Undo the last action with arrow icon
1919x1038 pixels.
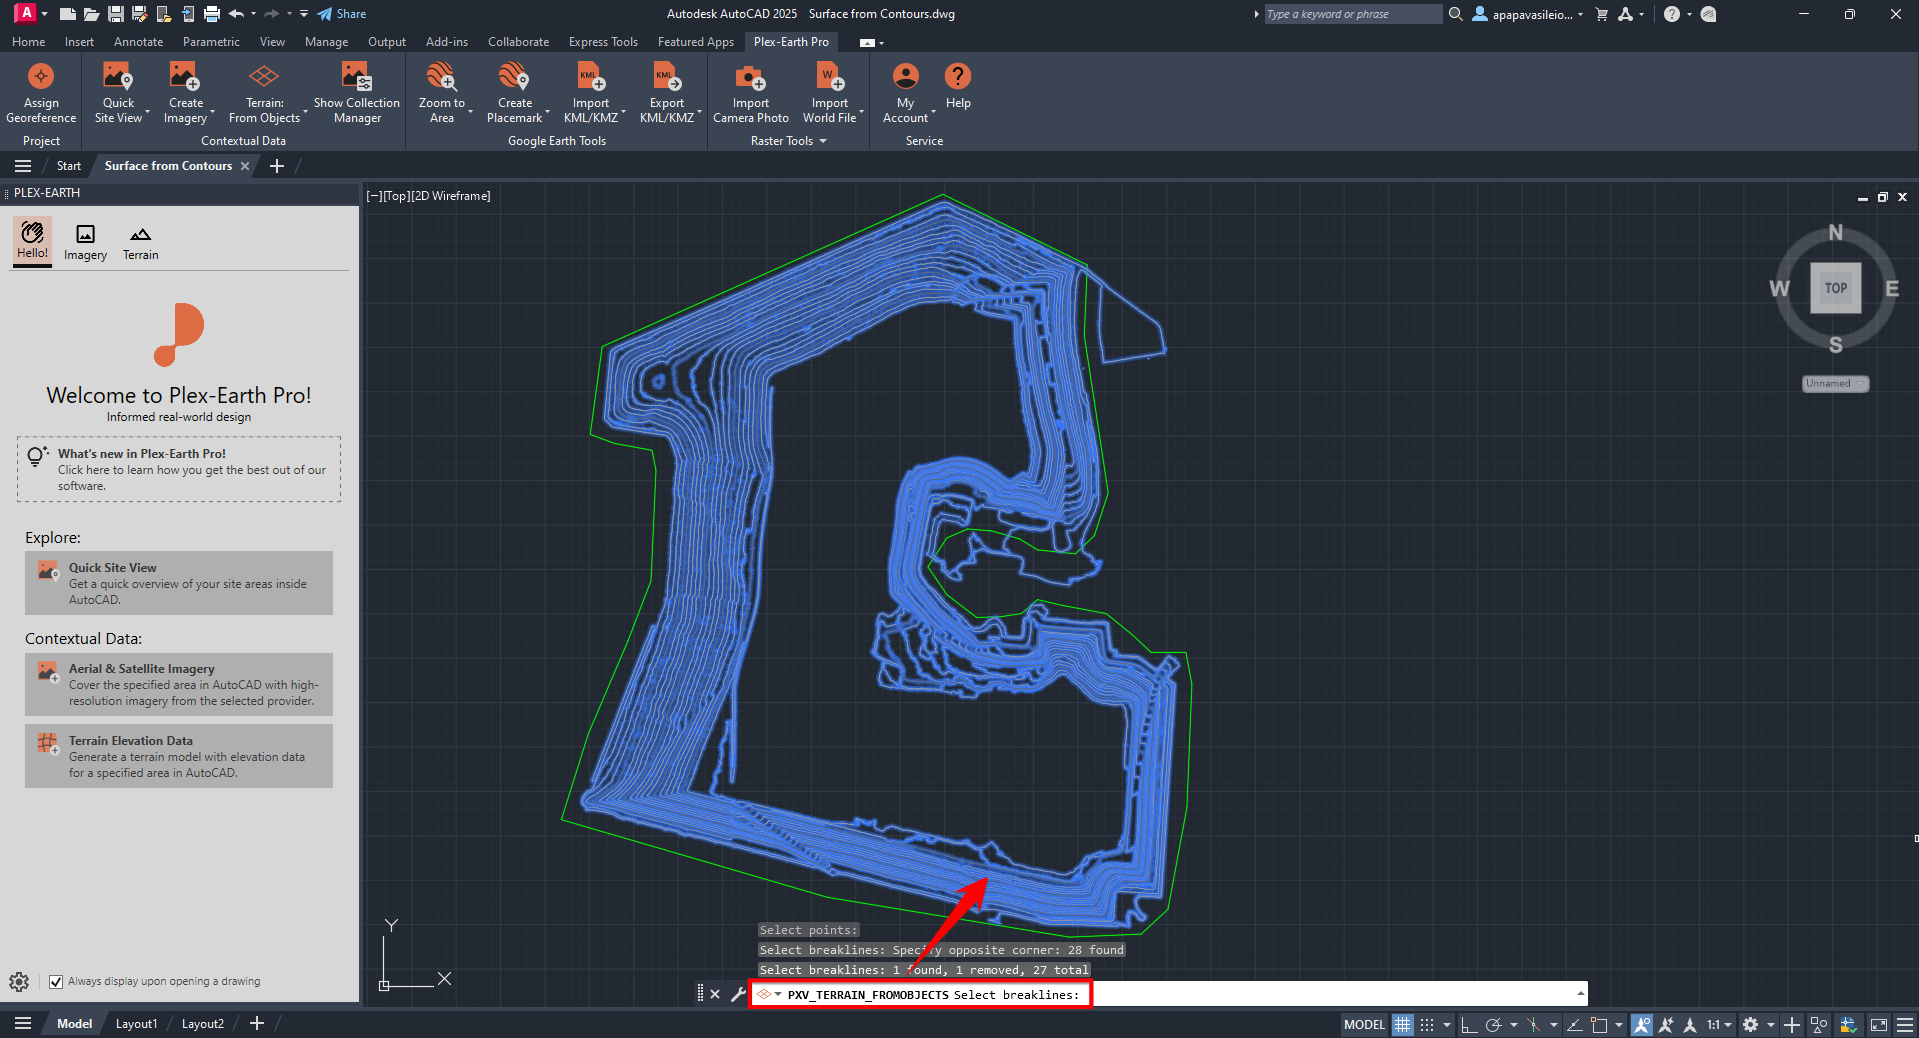(x=236, y=14)
